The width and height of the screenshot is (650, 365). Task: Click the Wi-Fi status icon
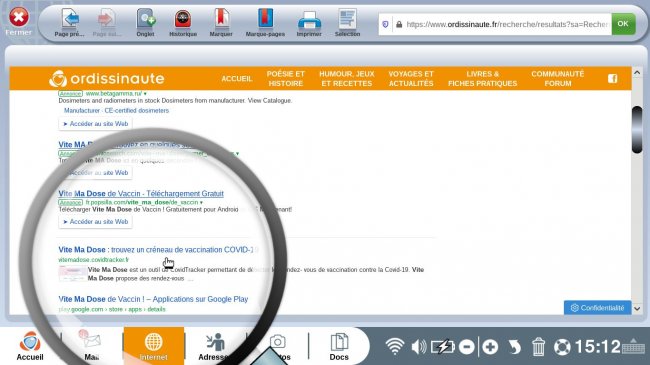coord(395,346)
